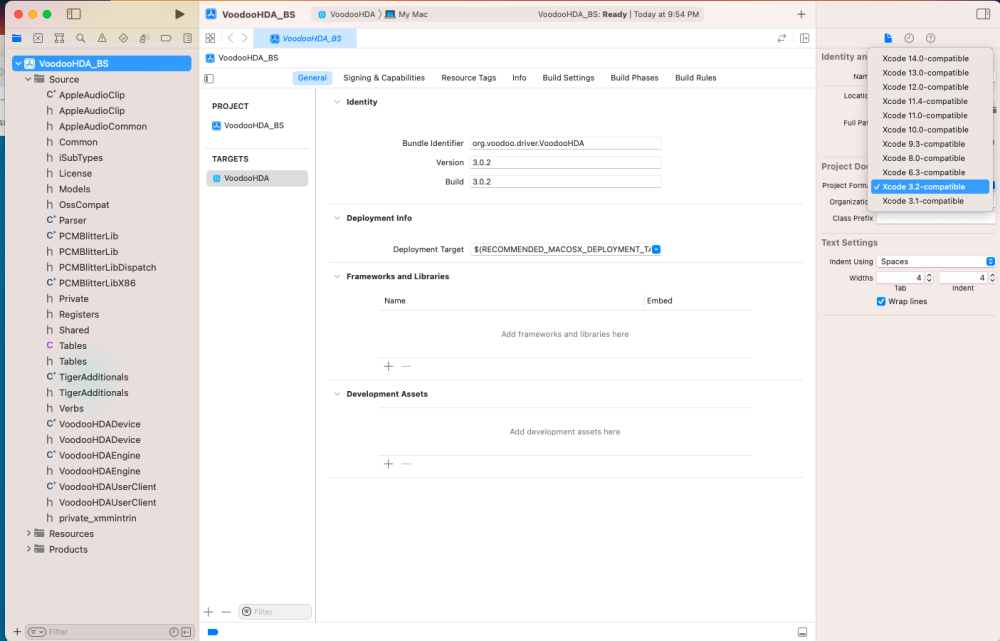Image resolution: width=1000 pixels, height=641 pixels.
Task: Collapse the Development Assets section
Action: click(337, 394)
